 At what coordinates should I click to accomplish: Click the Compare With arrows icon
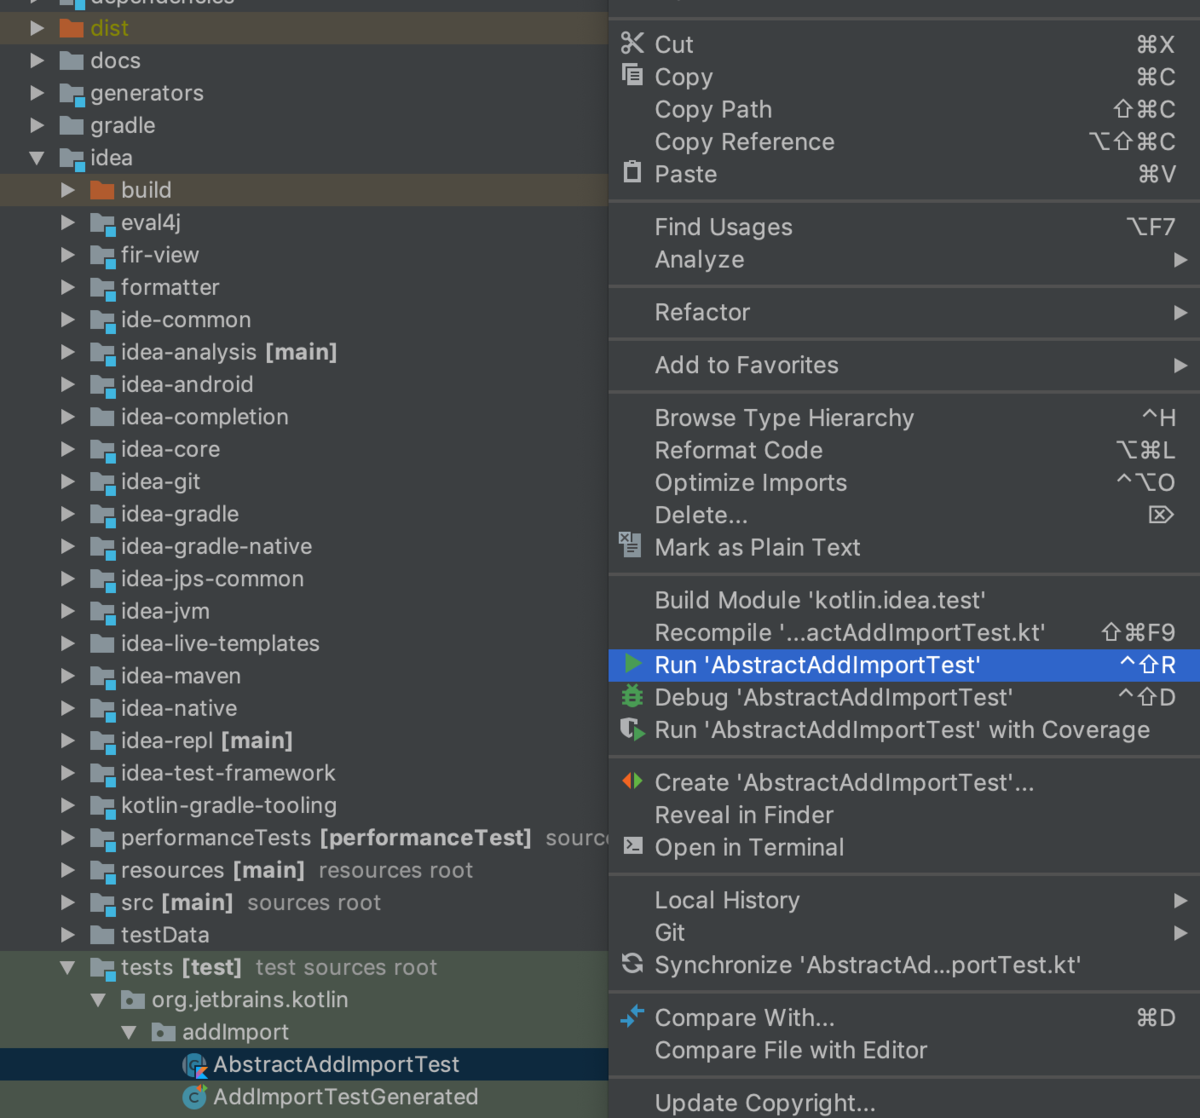coord(632,1017)
